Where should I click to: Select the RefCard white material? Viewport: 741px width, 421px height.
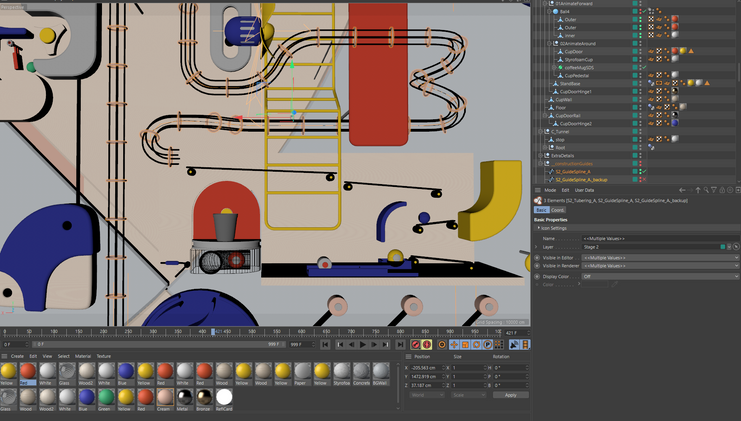point(224,398)
